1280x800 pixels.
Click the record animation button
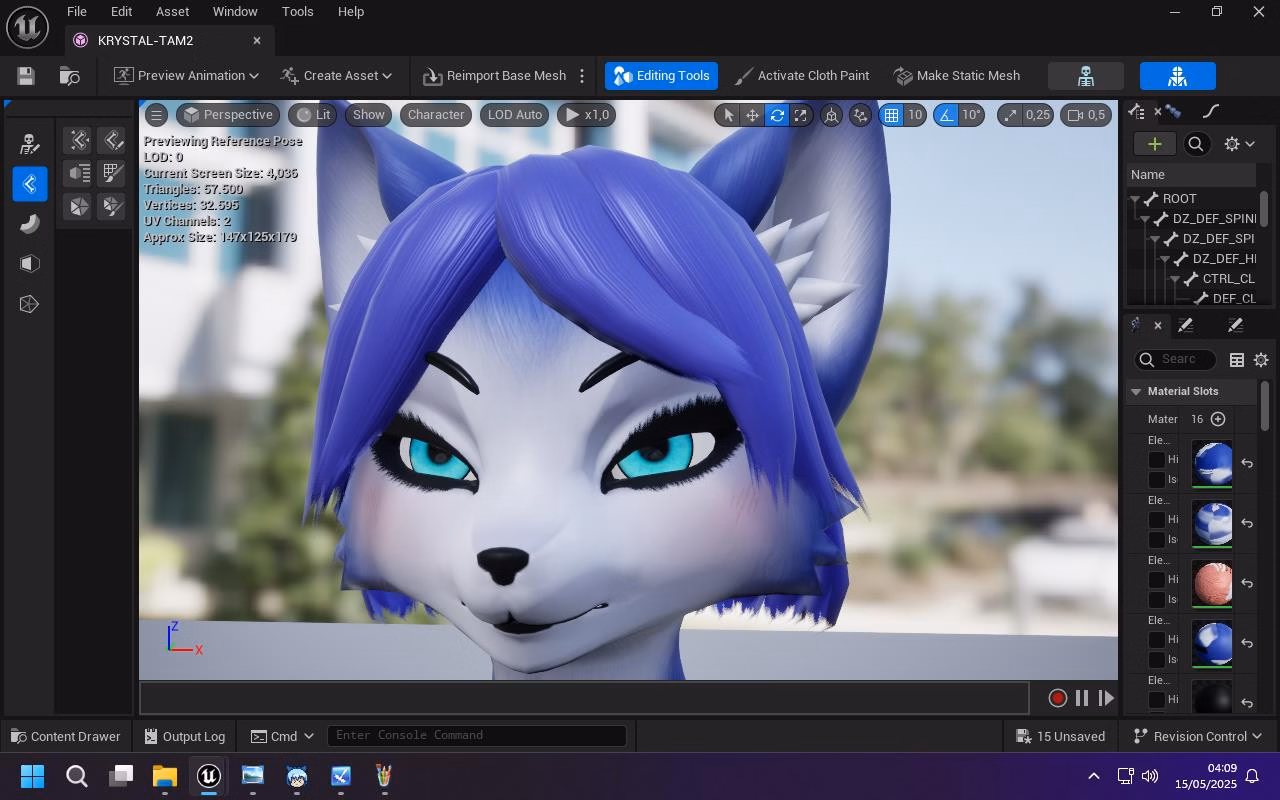point(1057,698)
